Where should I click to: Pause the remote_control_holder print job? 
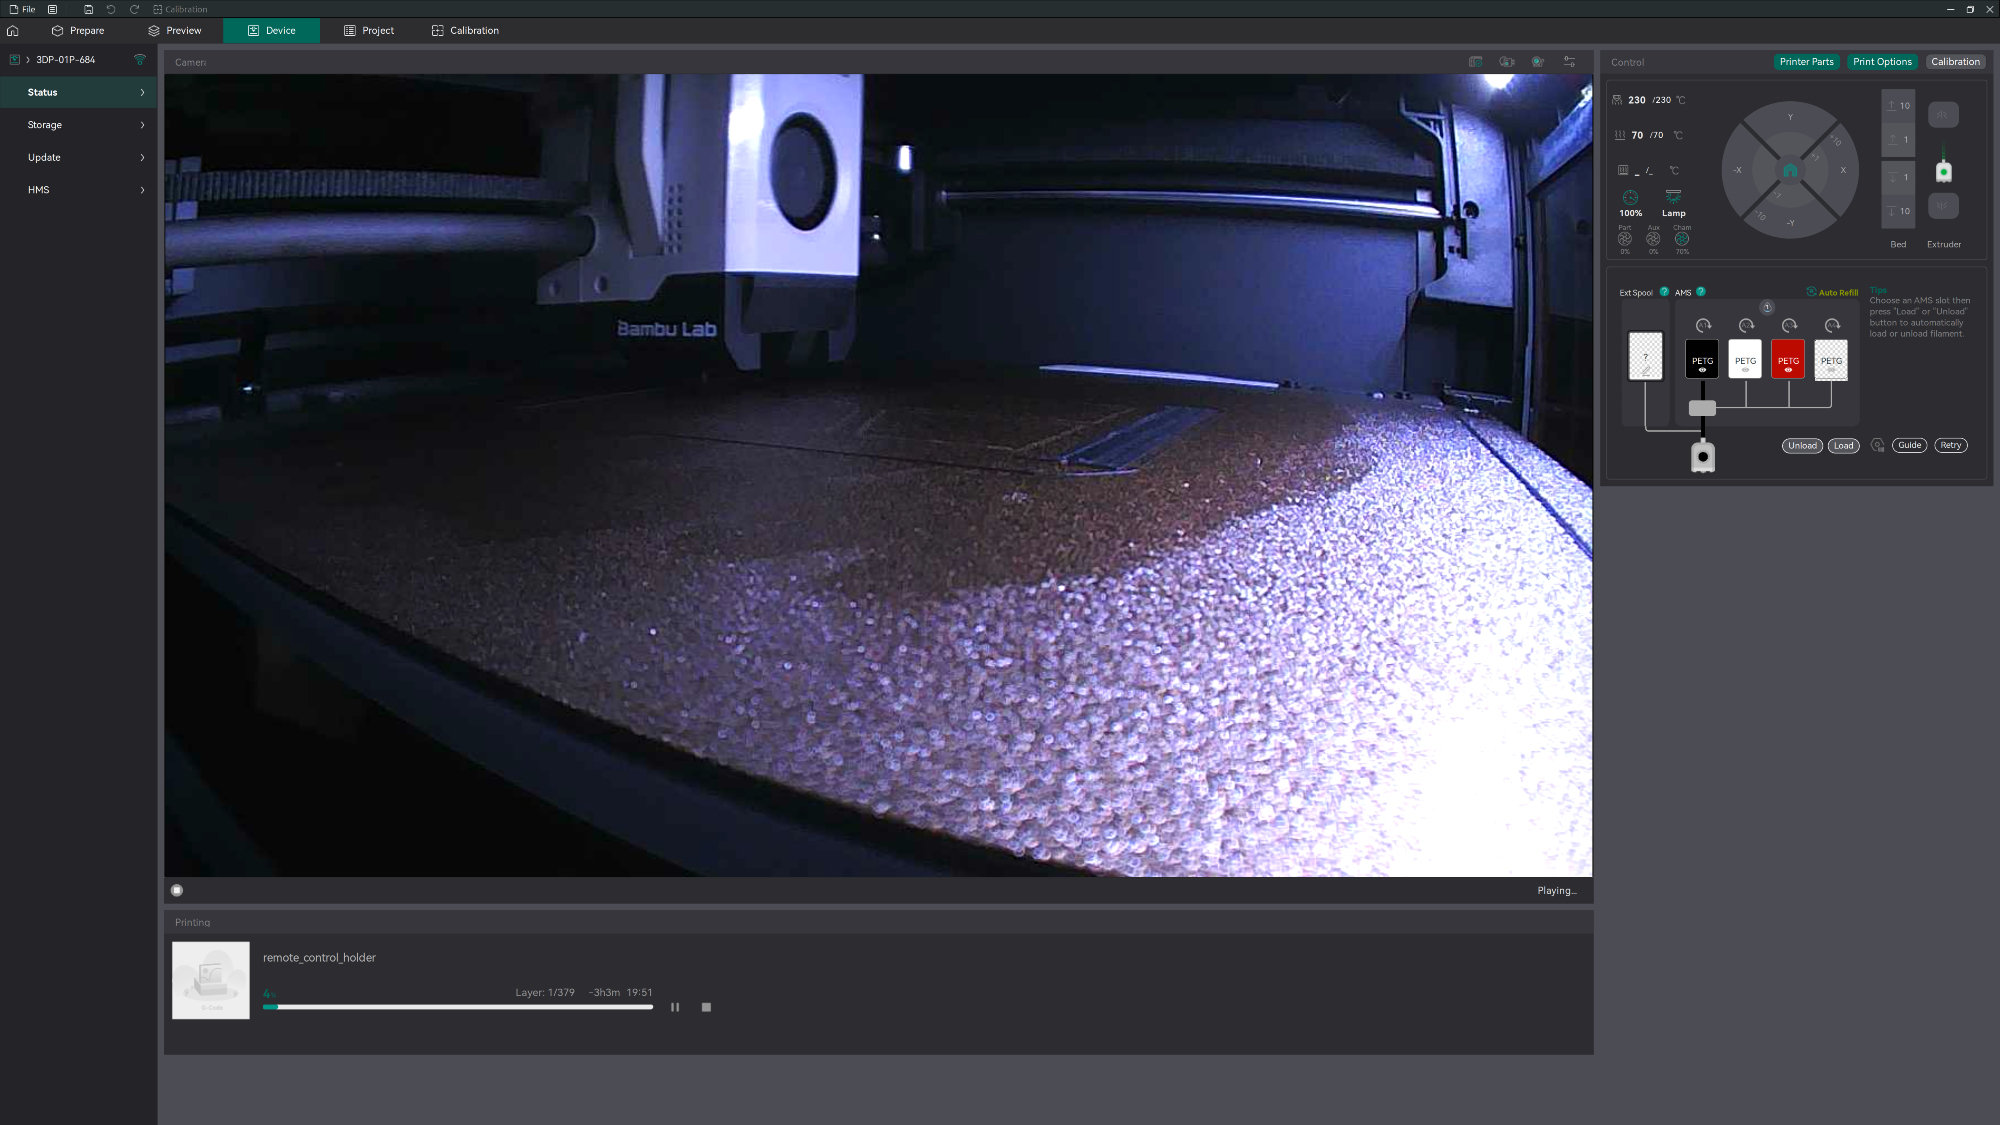tap(675, 1007)
